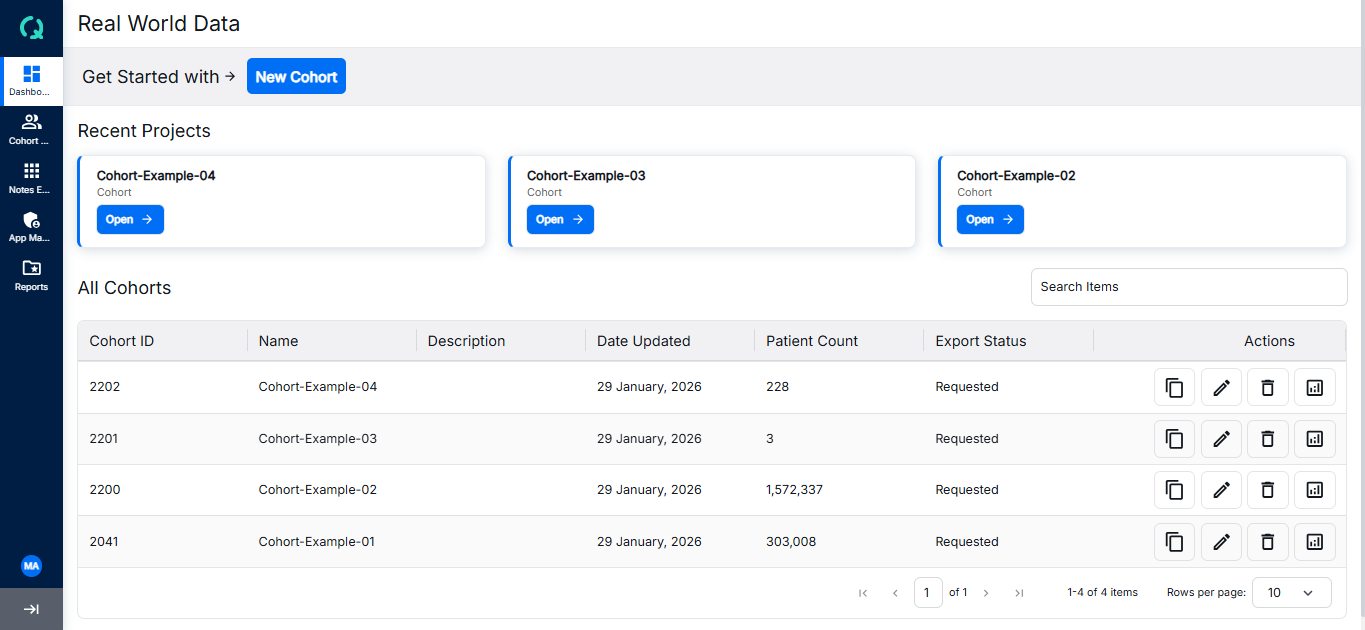Go to the next page of results
This screenshot has width=1365, height=630.
tap(986, 593)
